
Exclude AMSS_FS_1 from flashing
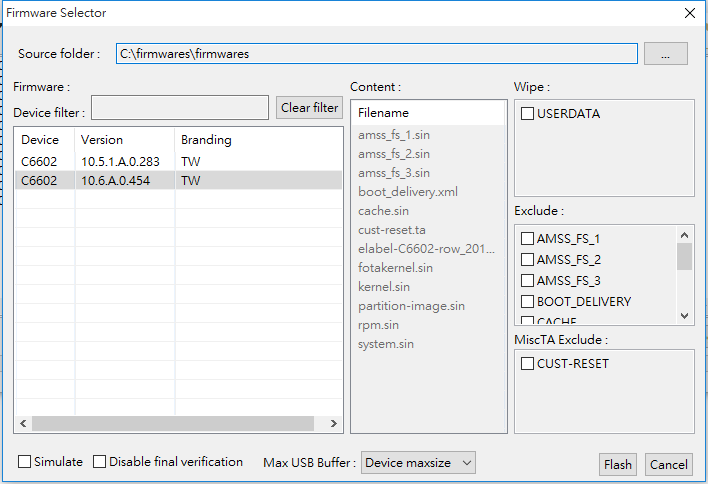(x=527, y=238)
